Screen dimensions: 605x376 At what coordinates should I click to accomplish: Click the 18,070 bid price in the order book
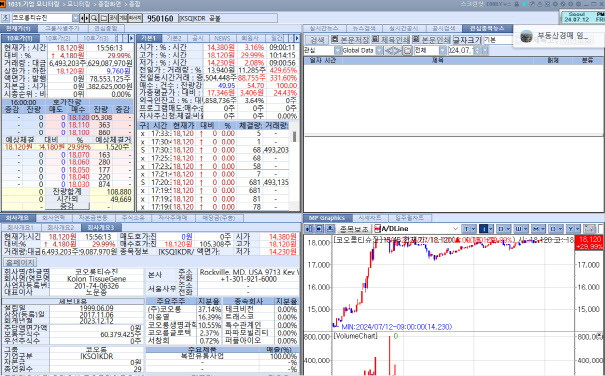point(79,155)
